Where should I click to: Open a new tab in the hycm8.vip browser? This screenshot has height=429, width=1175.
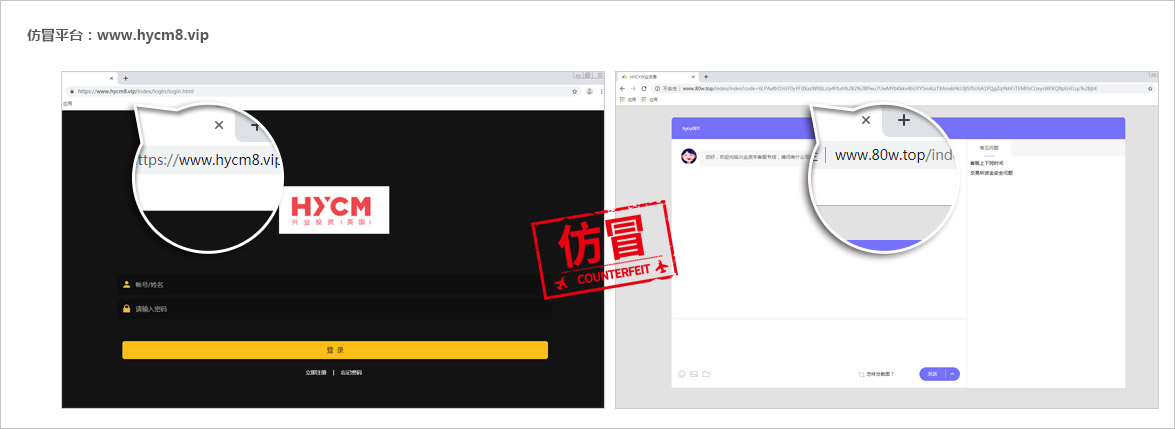pyautogui.click(x=125, y=77)
